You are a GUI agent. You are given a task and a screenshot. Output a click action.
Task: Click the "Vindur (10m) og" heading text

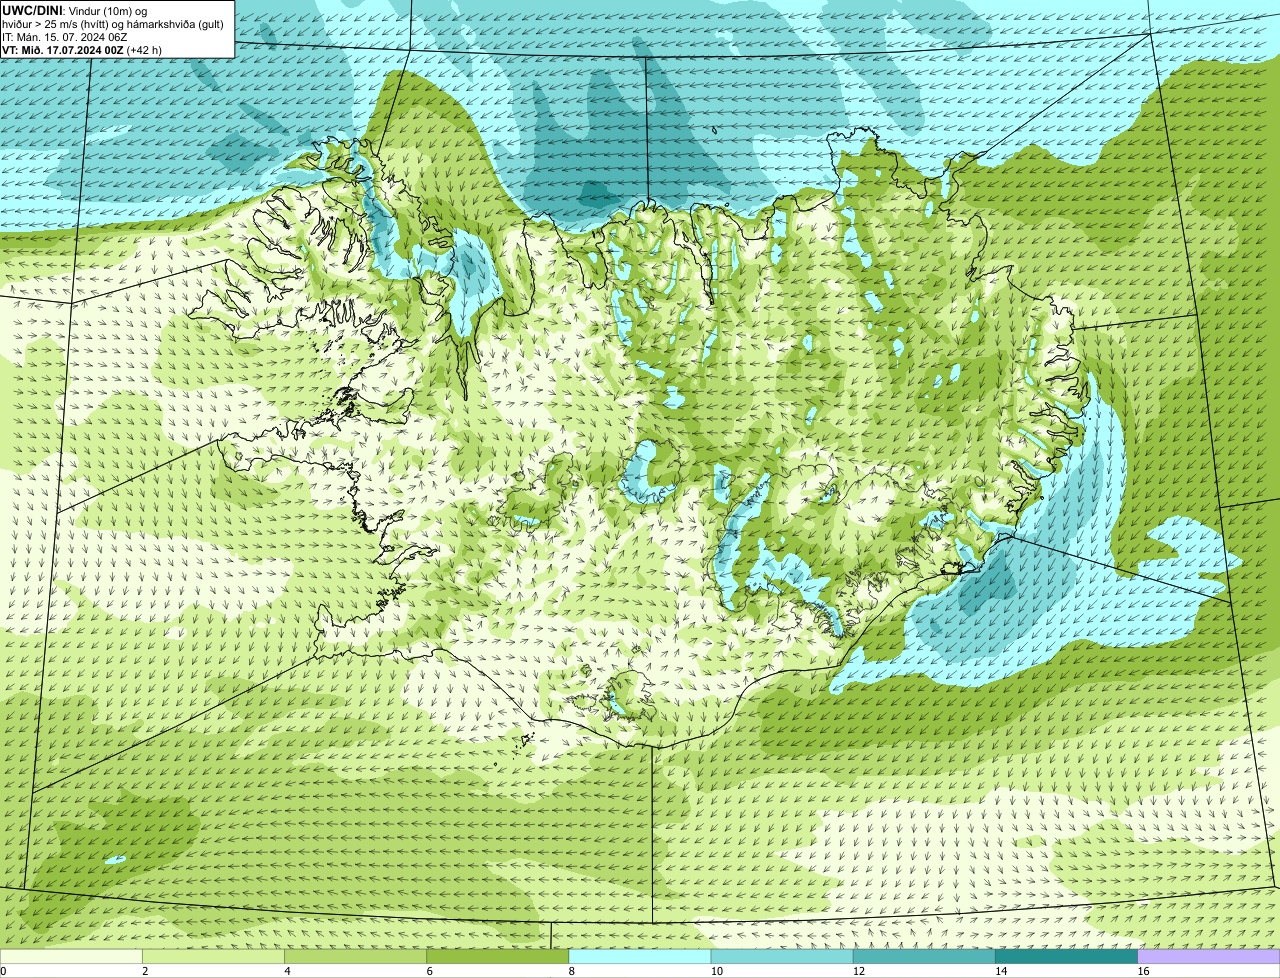click(x=107, y=10)
